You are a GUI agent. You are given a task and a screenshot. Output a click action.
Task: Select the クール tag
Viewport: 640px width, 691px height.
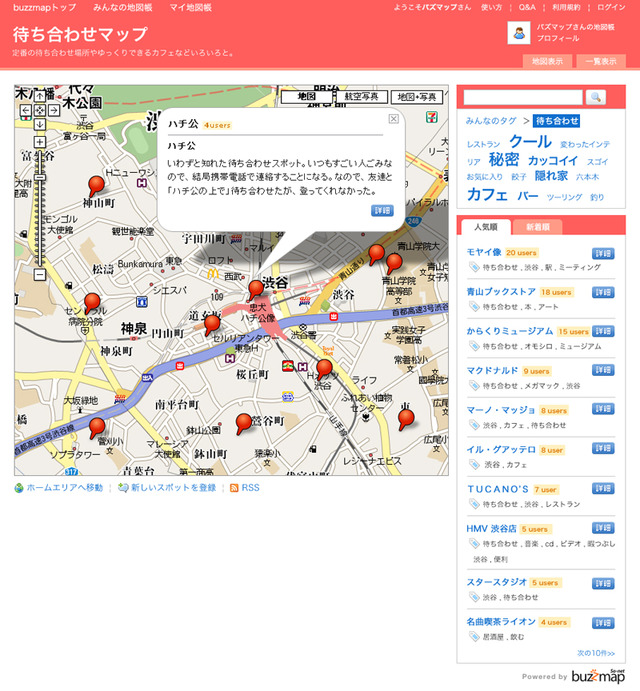click(530, 142)
